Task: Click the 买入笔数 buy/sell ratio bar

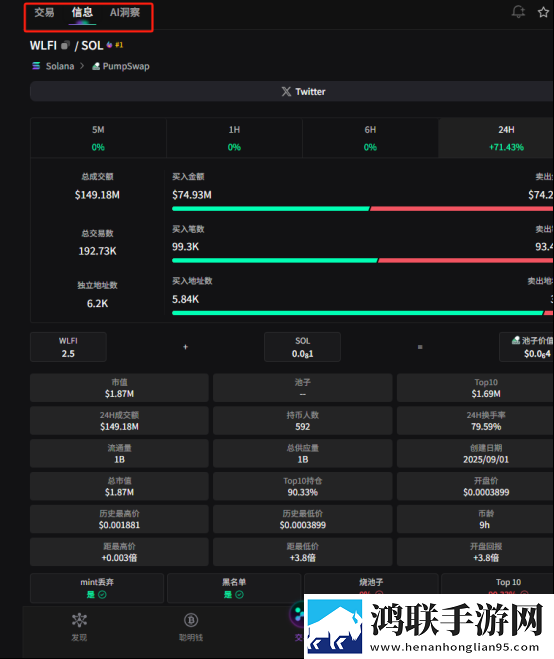Action: [x=362, y=261]
